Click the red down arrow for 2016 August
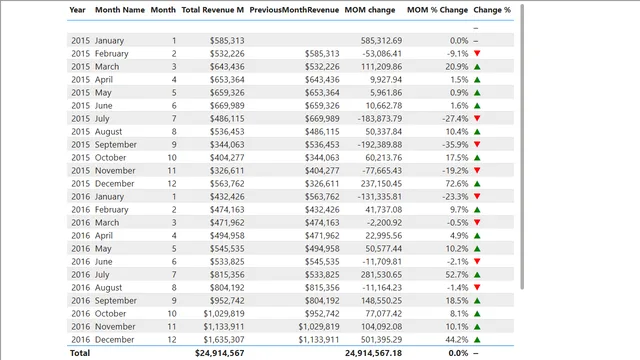Viewport: 640px width, 360px height. [477, 287]
